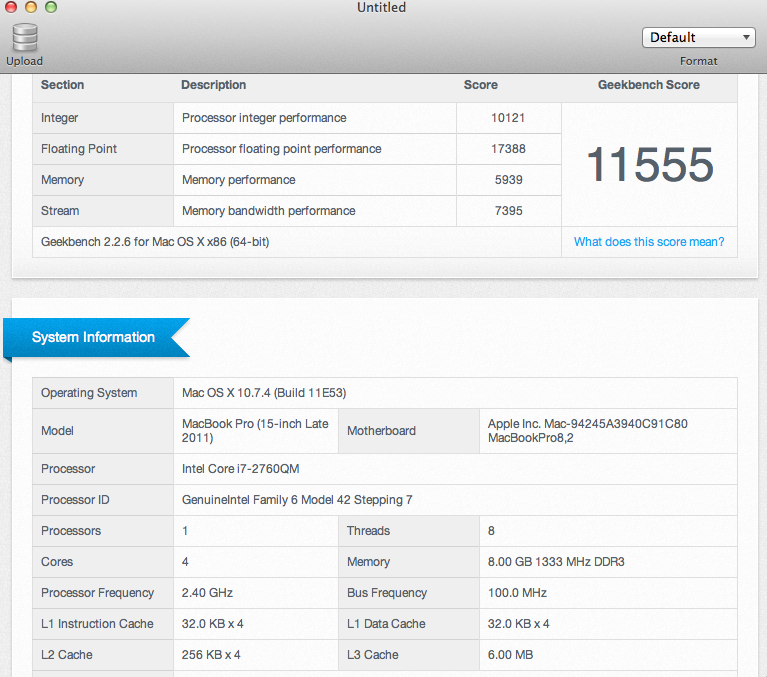Click the 'Section' column header
Image resolution: width=767 pixels, height=677 pixels.
(63, 85)
